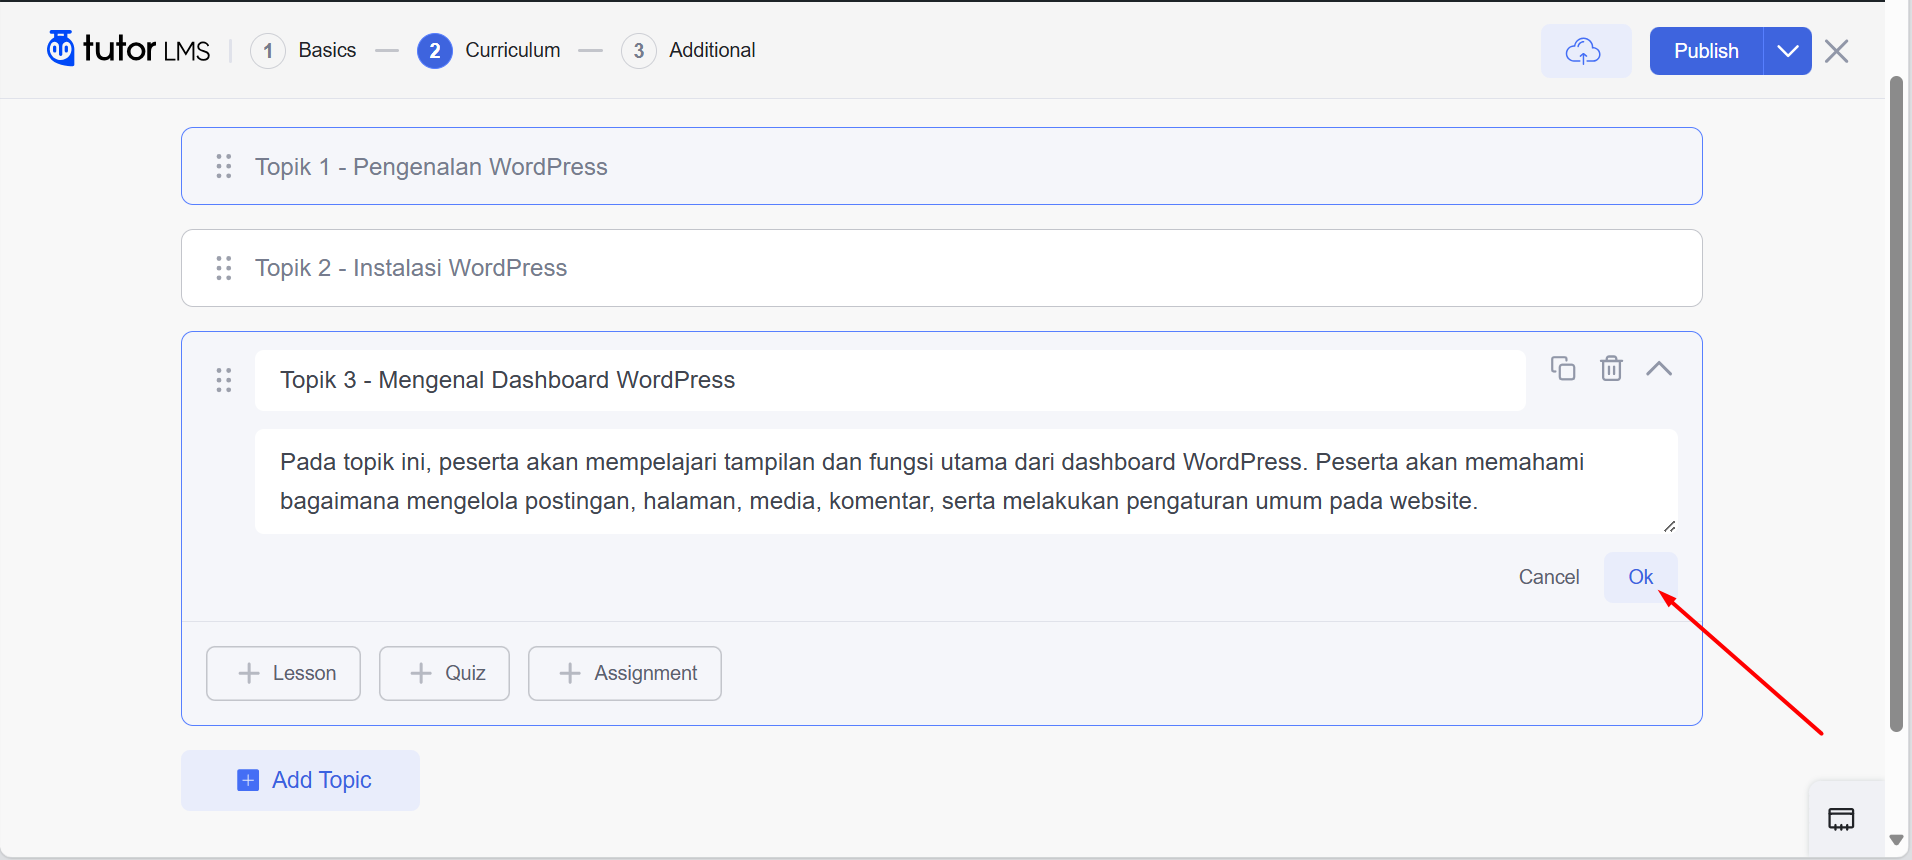
Task: Duplicate Topik 3 with copy icon
Action: [1562, 369]
